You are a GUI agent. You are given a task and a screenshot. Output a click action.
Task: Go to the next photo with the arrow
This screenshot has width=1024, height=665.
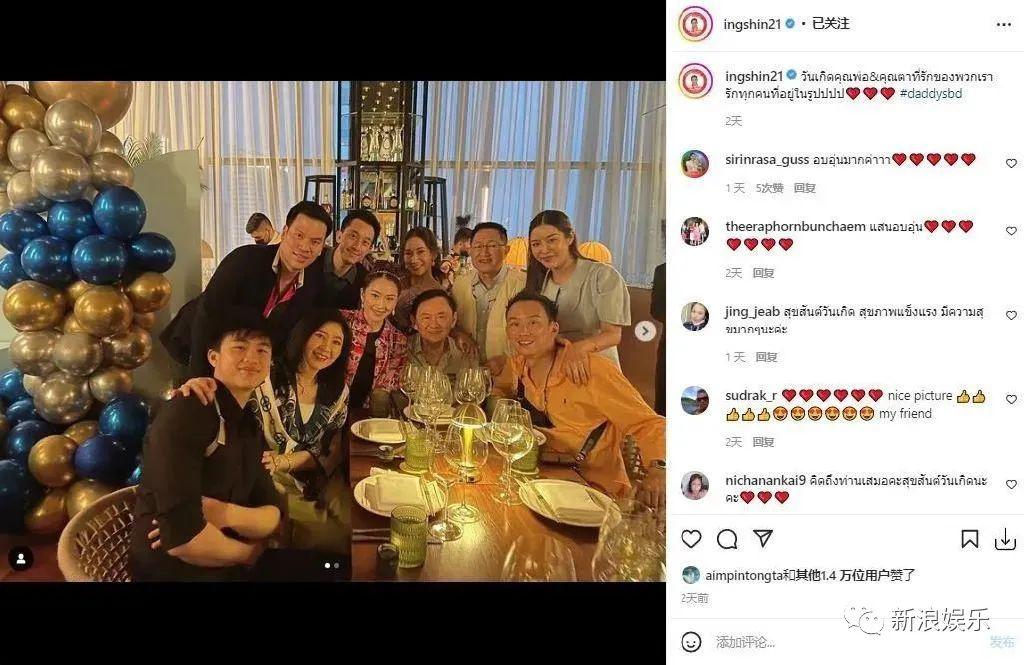(x=645, y=331)
